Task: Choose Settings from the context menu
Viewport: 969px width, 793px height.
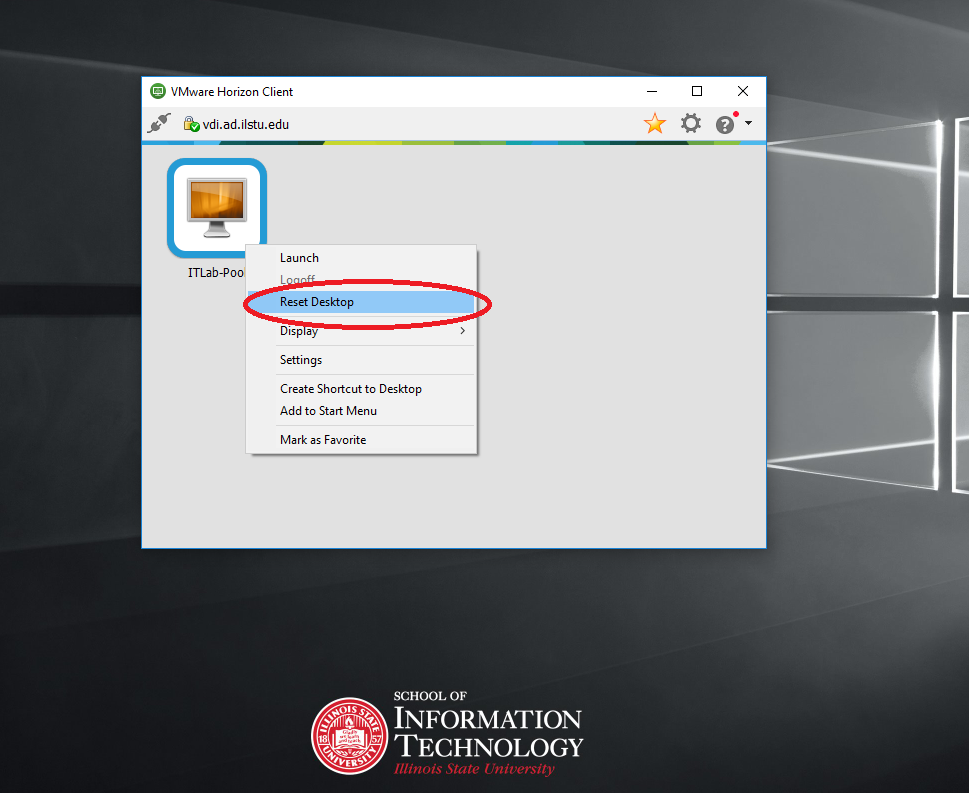Action: pos(361,360)
